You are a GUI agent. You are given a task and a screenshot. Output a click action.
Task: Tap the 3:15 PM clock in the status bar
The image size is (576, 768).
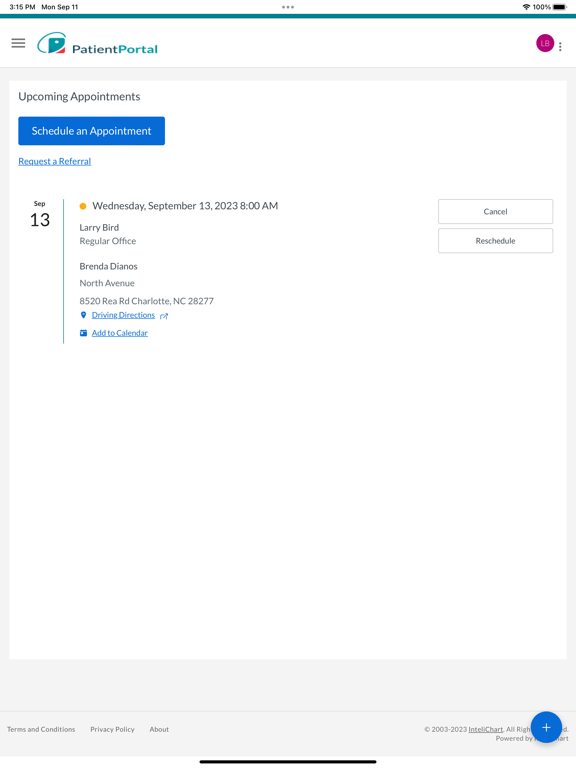point(22,7)
